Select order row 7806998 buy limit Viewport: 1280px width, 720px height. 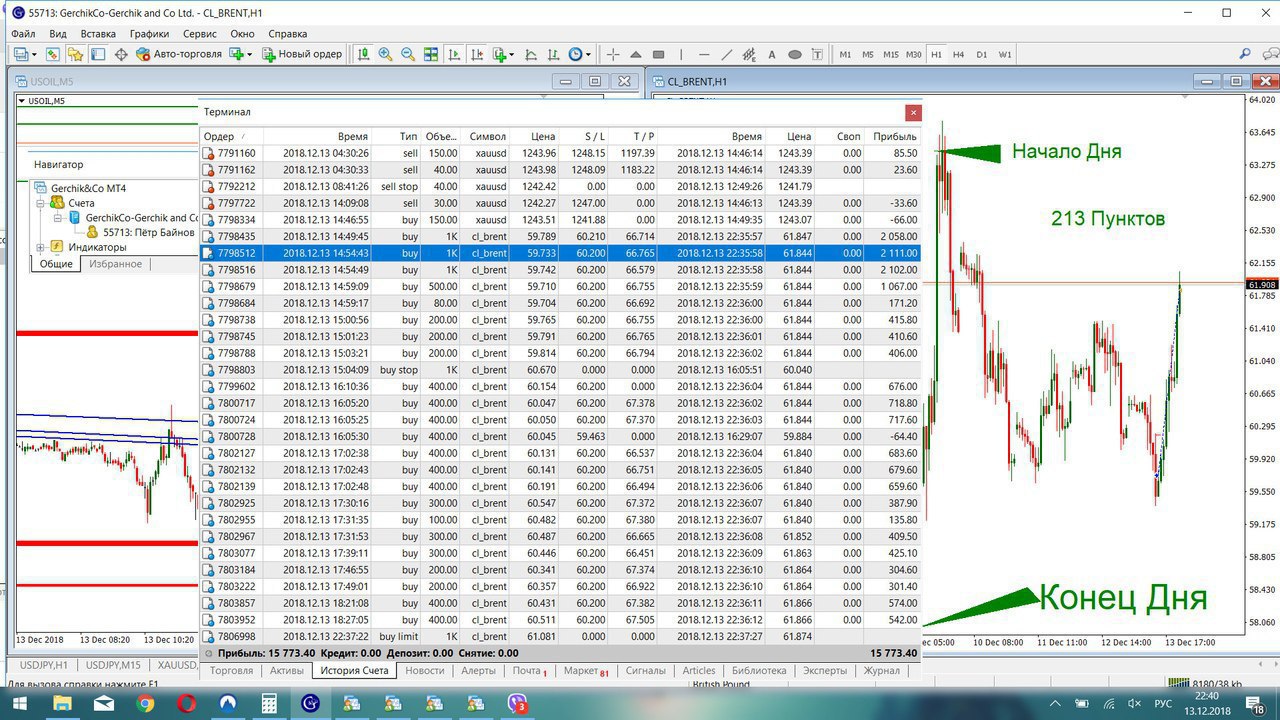coord(560,636)
